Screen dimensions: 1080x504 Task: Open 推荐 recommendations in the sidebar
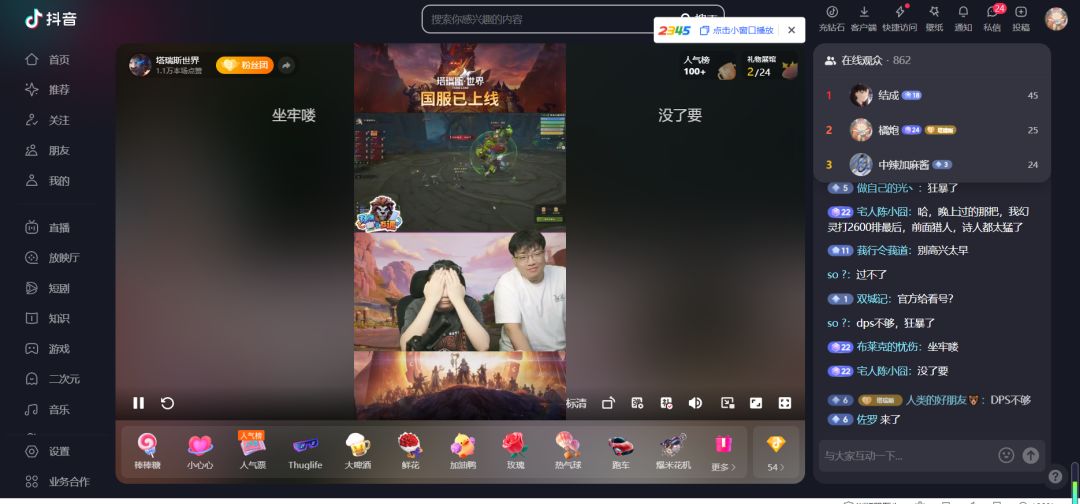(48, 90)
